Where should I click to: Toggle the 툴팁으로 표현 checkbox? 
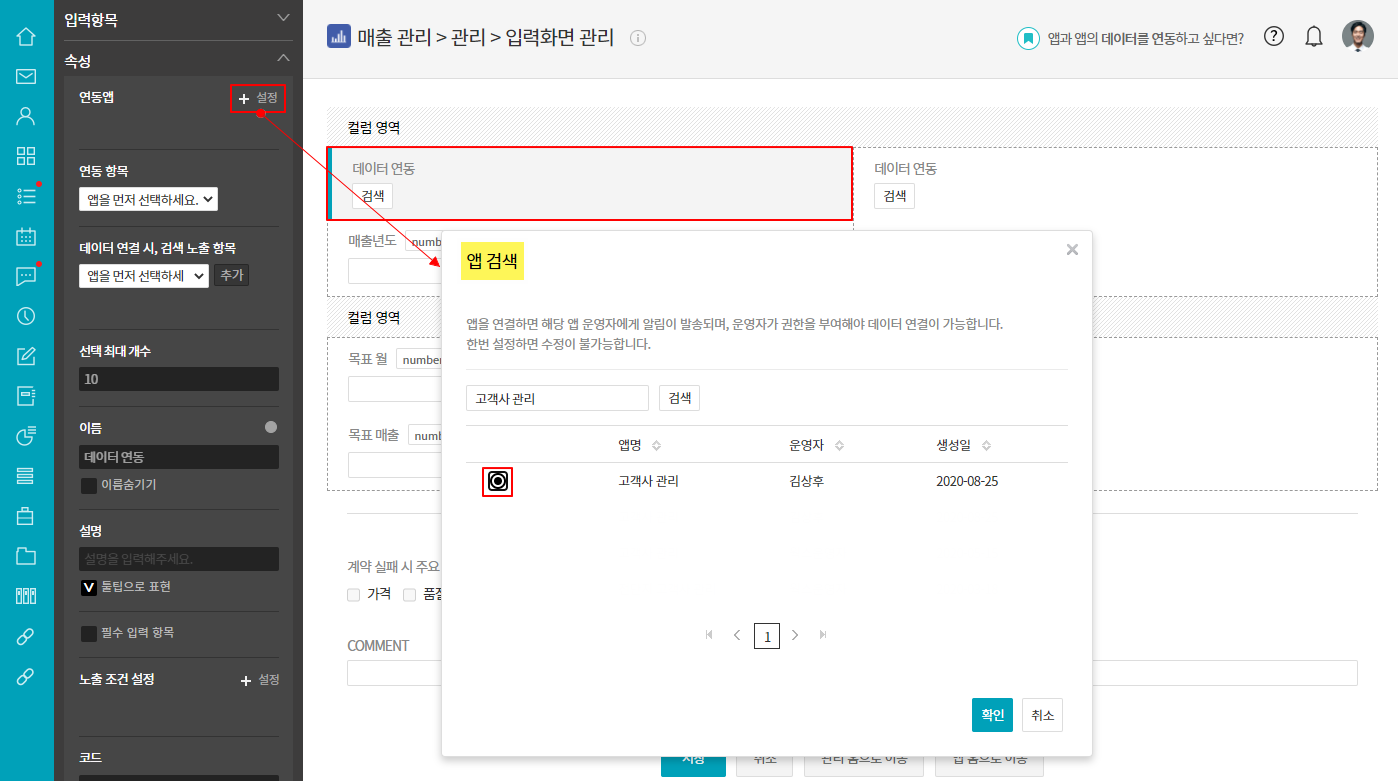pyautogui.click(x=89, y=587)
